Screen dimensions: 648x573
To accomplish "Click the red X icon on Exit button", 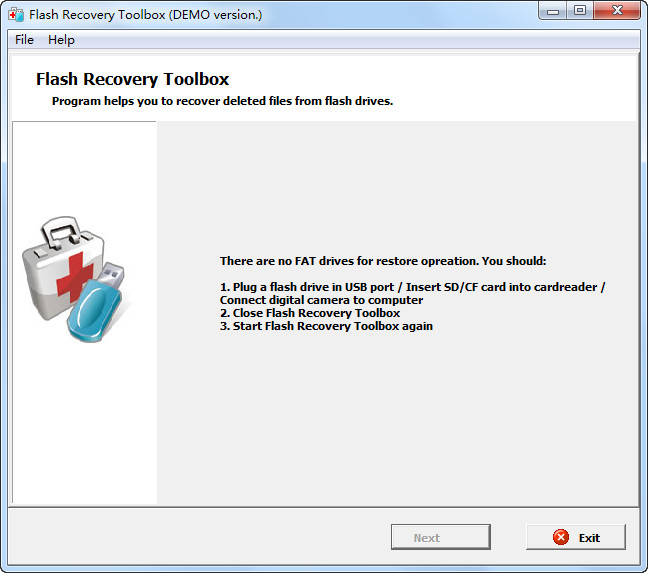I will pyautogui.click(x=561, y=537).
